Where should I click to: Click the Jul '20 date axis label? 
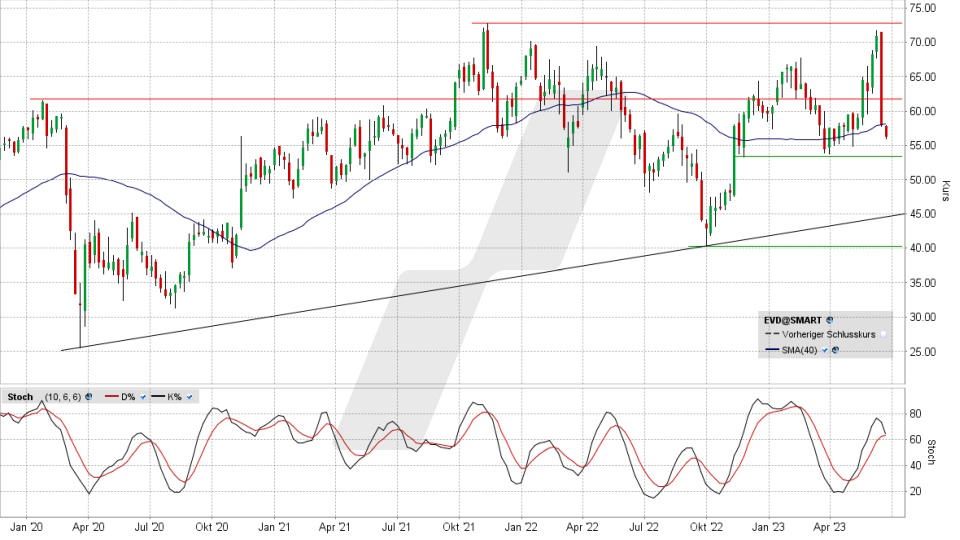point(149,527)
